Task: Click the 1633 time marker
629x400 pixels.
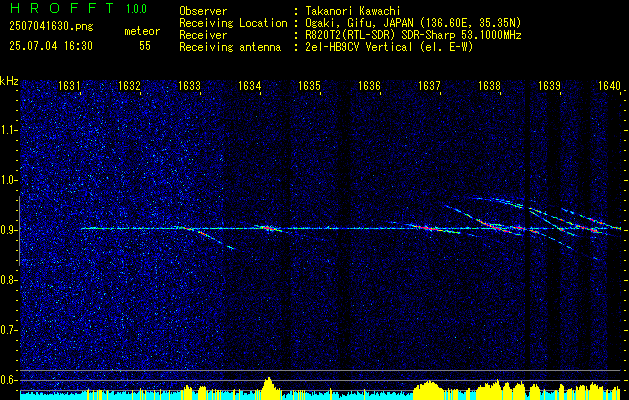Action: coord(189,86)
